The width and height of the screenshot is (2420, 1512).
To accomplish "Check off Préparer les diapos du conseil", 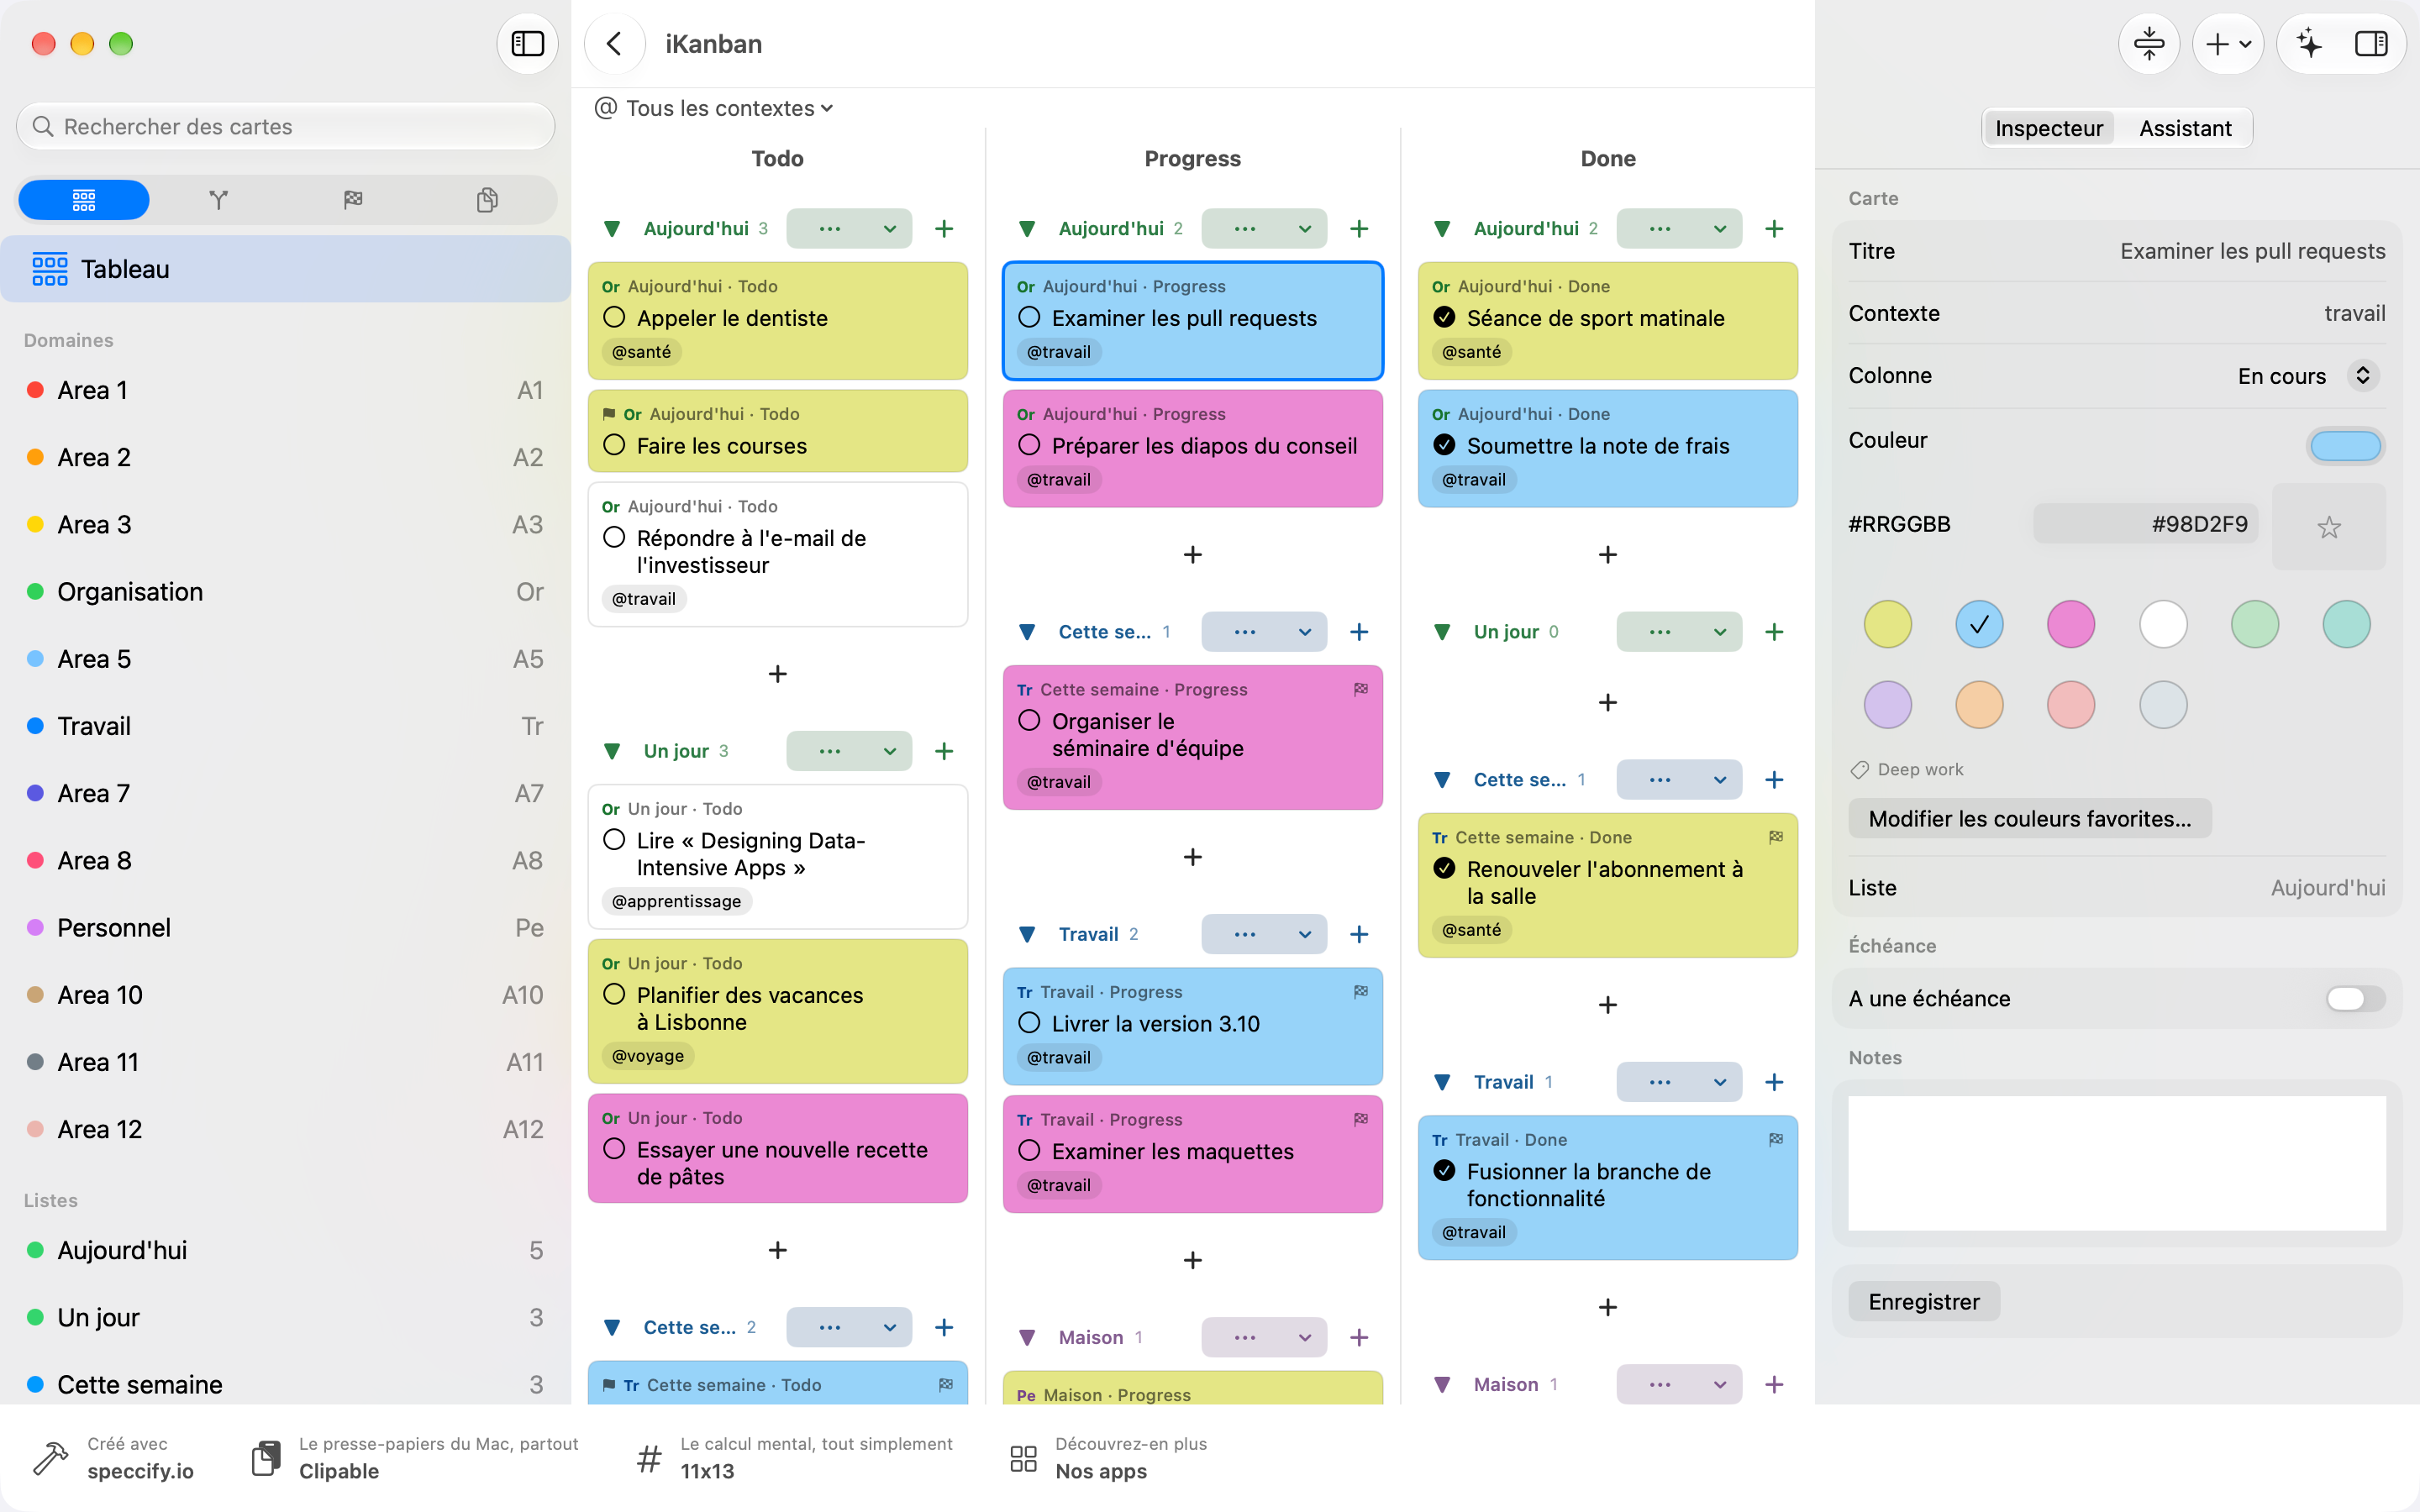I will pyautogui.click(x=1029, y=445).
